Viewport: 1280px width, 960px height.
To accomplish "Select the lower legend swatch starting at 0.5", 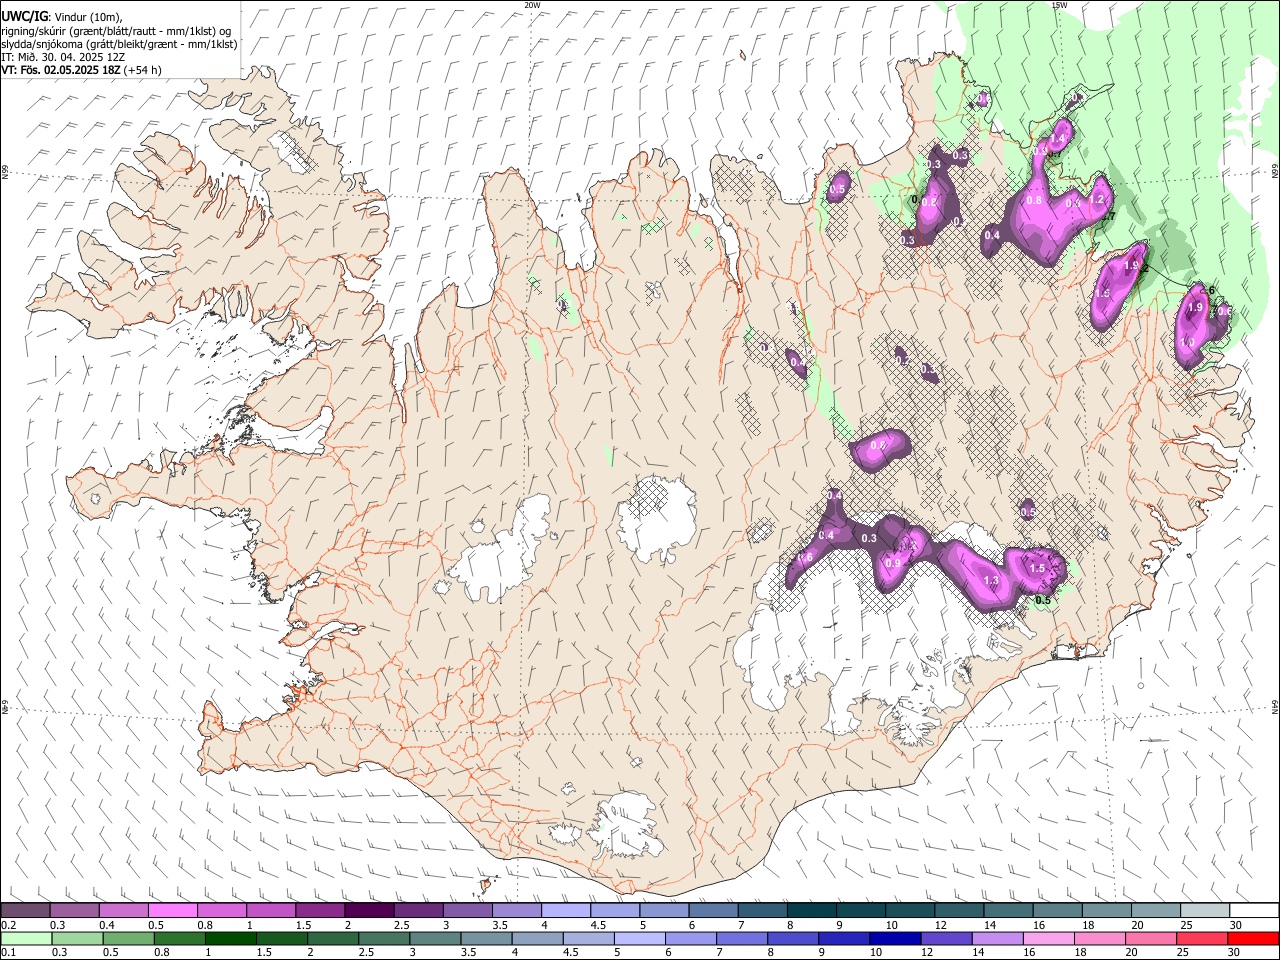I will coord(128,939).
